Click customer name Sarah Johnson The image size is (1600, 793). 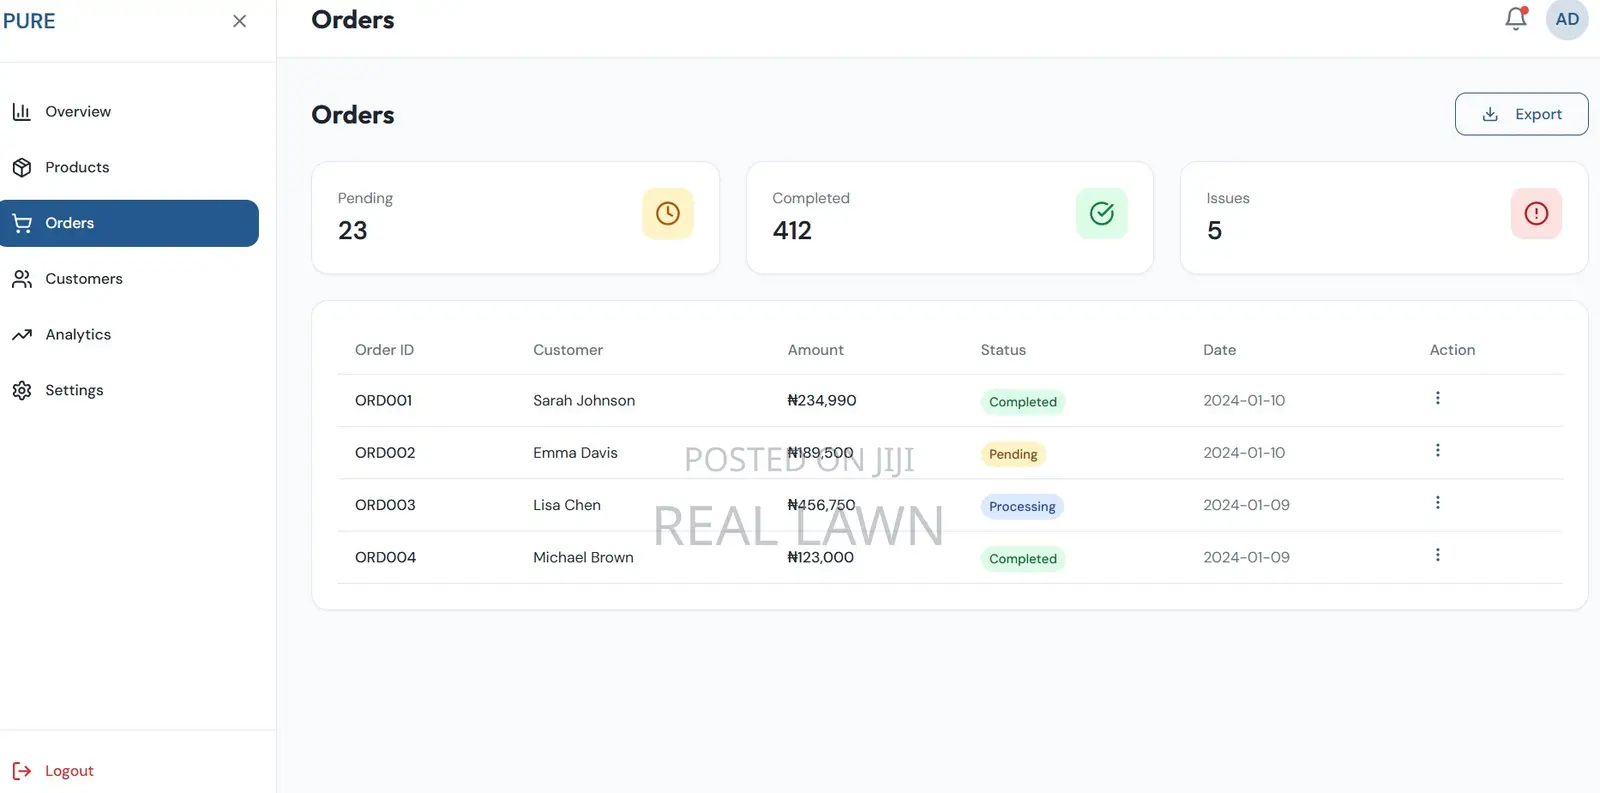(584, 401)
